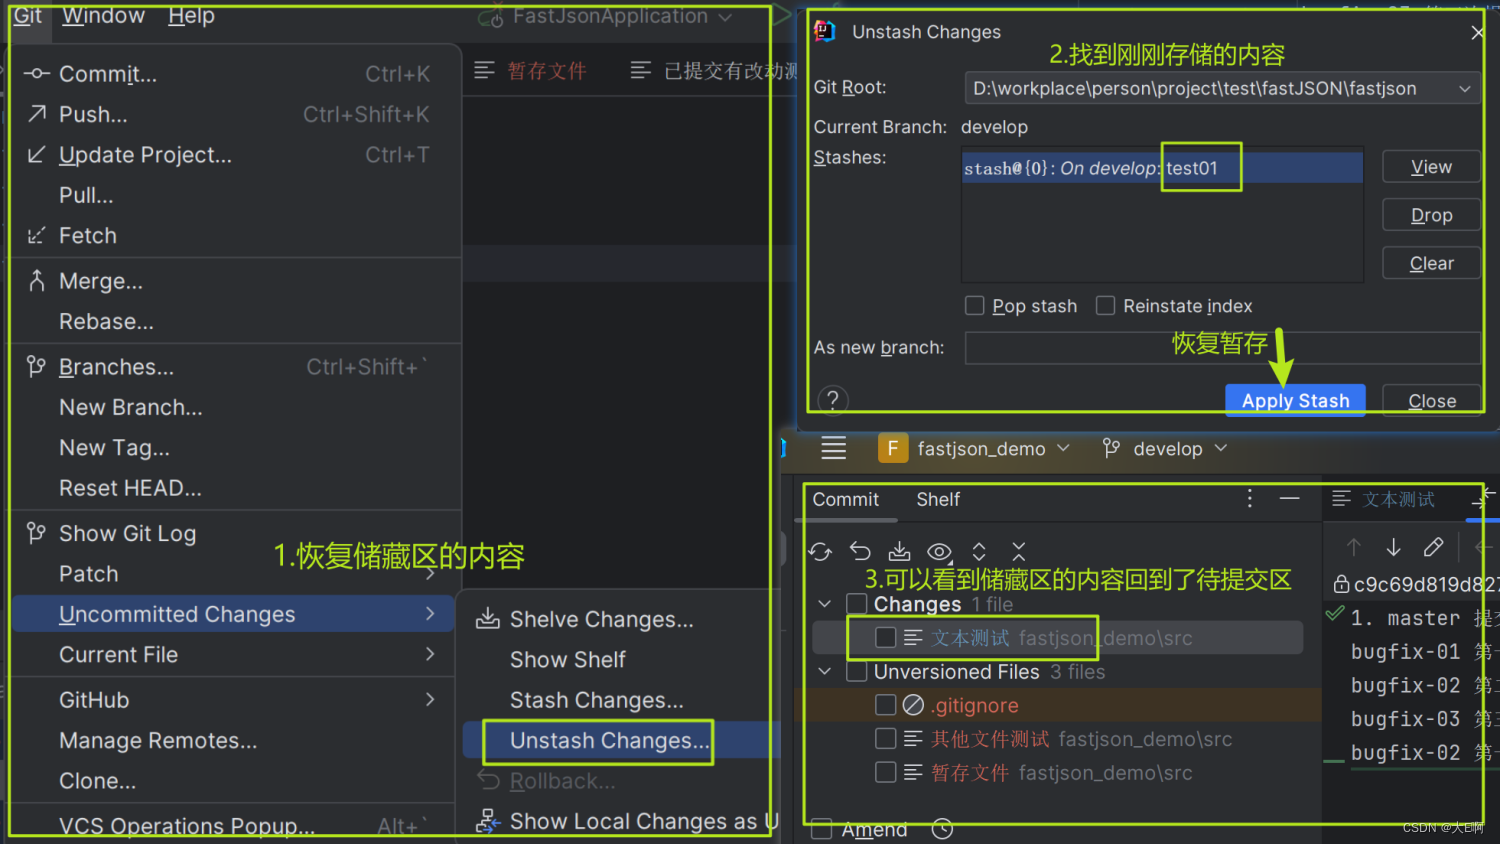
Task: Click the View button in Unstash dialog
Action: pyautogui.click(x=1431, y=167)
